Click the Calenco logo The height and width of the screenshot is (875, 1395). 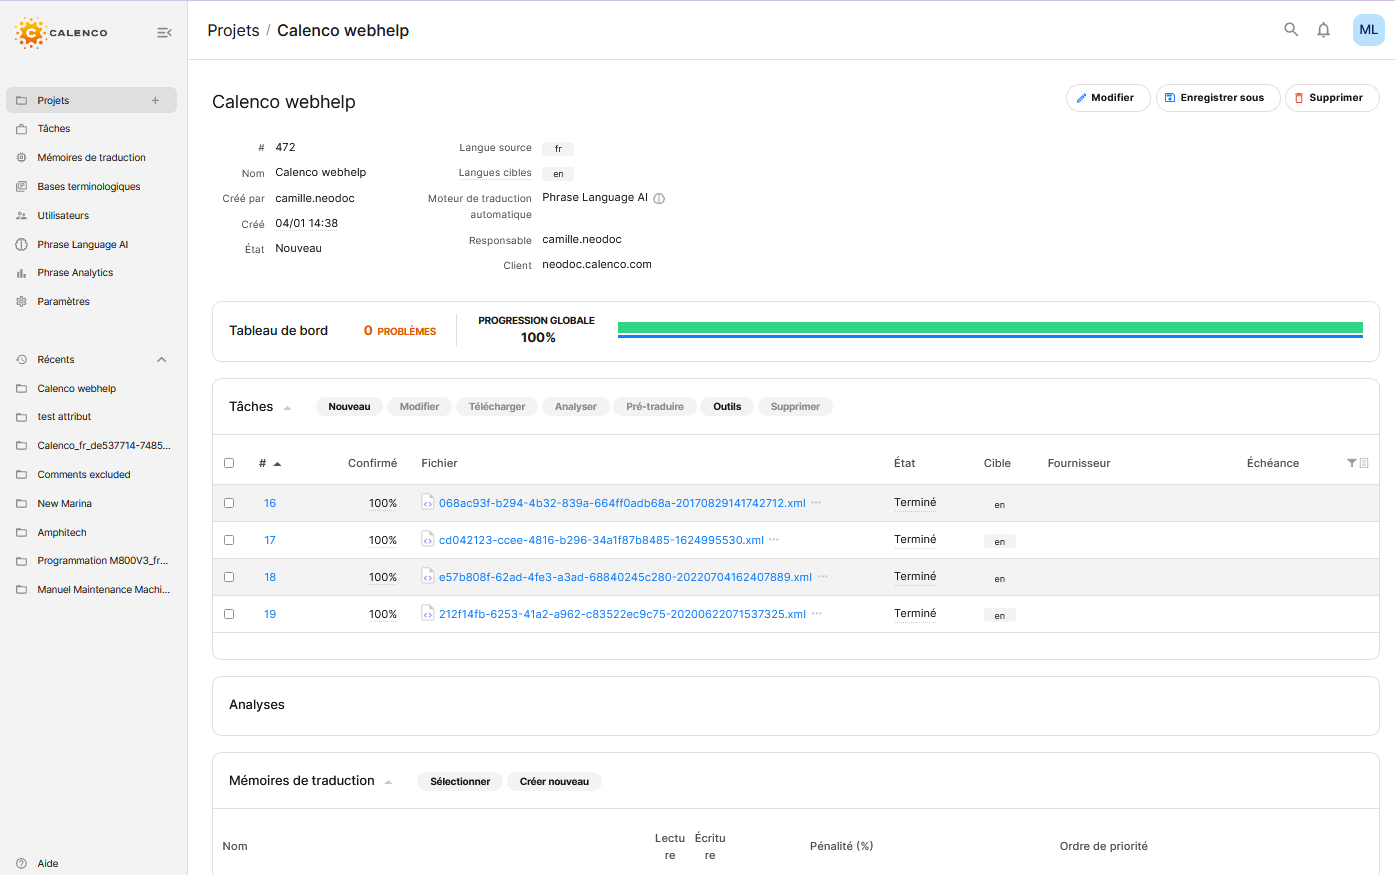click(62, 32)
